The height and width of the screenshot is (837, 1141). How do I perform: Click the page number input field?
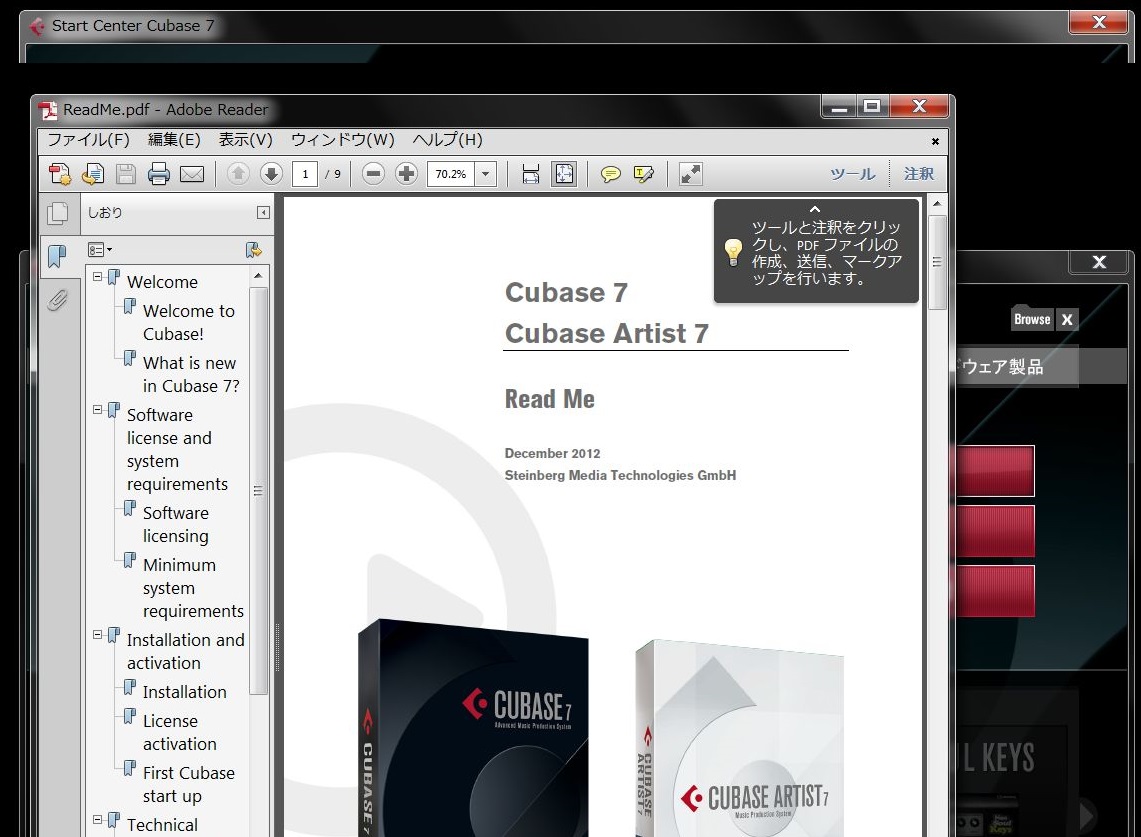click(305, 174)
